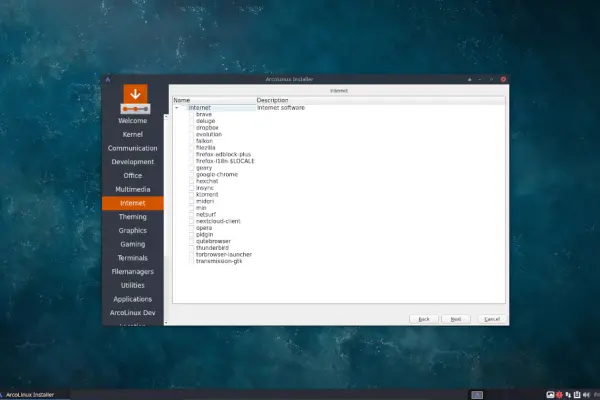The image size is (600, 400).
Task: Click the Back button
Action: (x=424, y=319)
